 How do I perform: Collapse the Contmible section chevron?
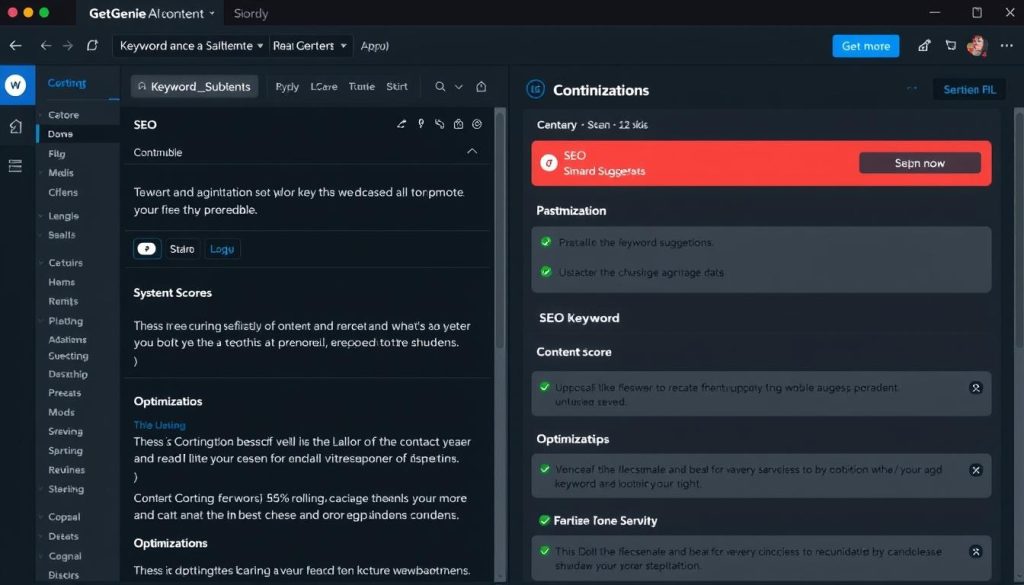coord(472,152)
